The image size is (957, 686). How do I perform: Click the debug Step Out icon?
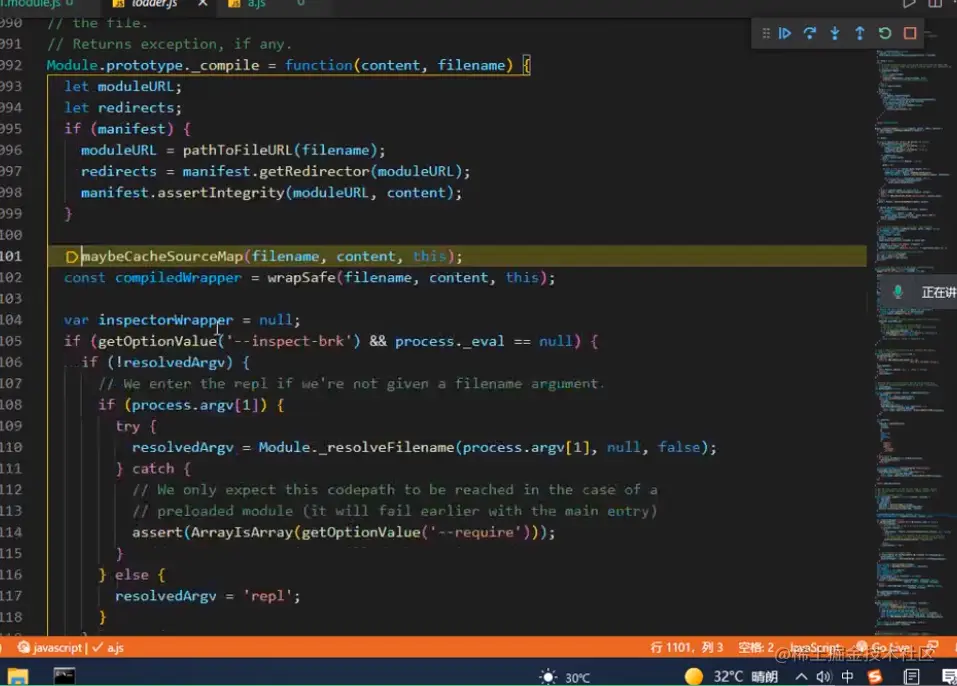tap(859, 33)
